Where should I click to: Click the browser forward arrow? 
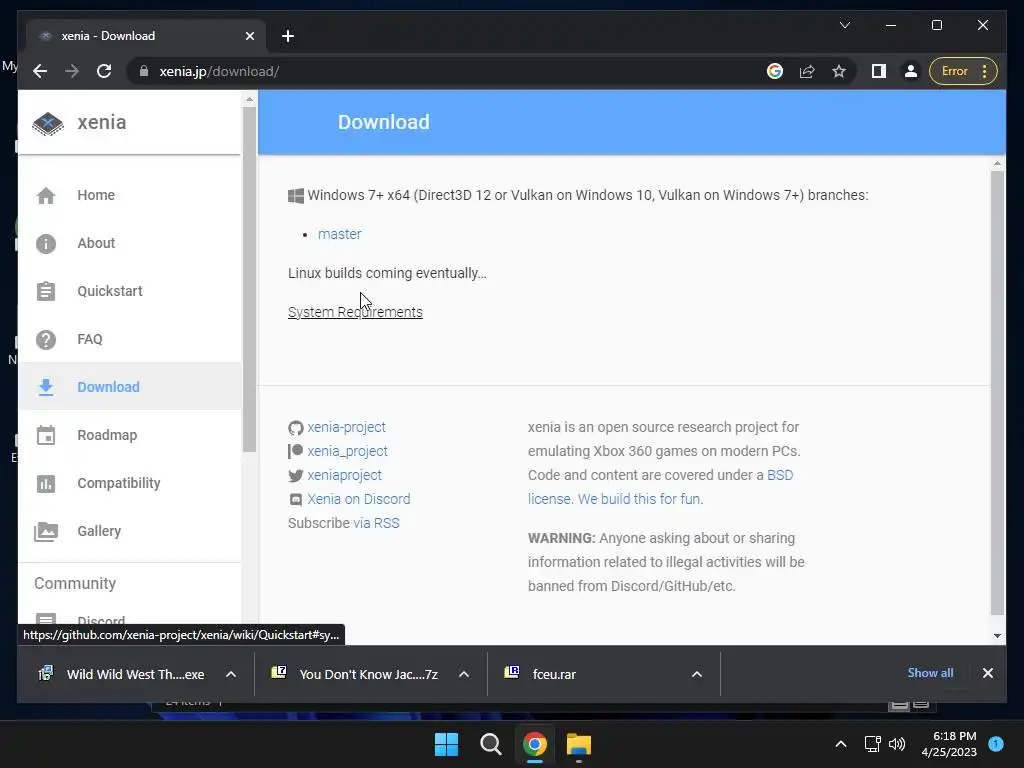click(72, 71)
